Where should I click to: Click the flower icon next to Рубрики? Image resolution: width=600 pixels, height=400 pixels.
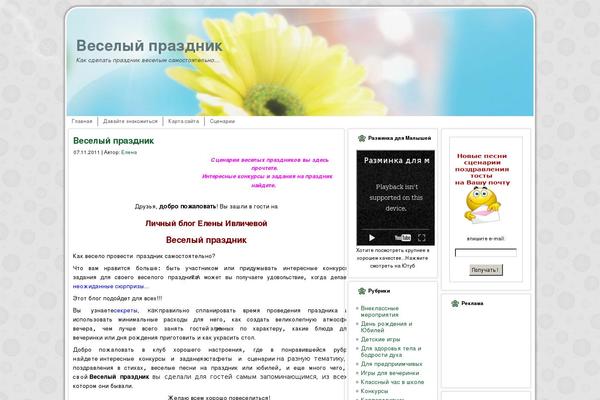[x=362, y=291]
